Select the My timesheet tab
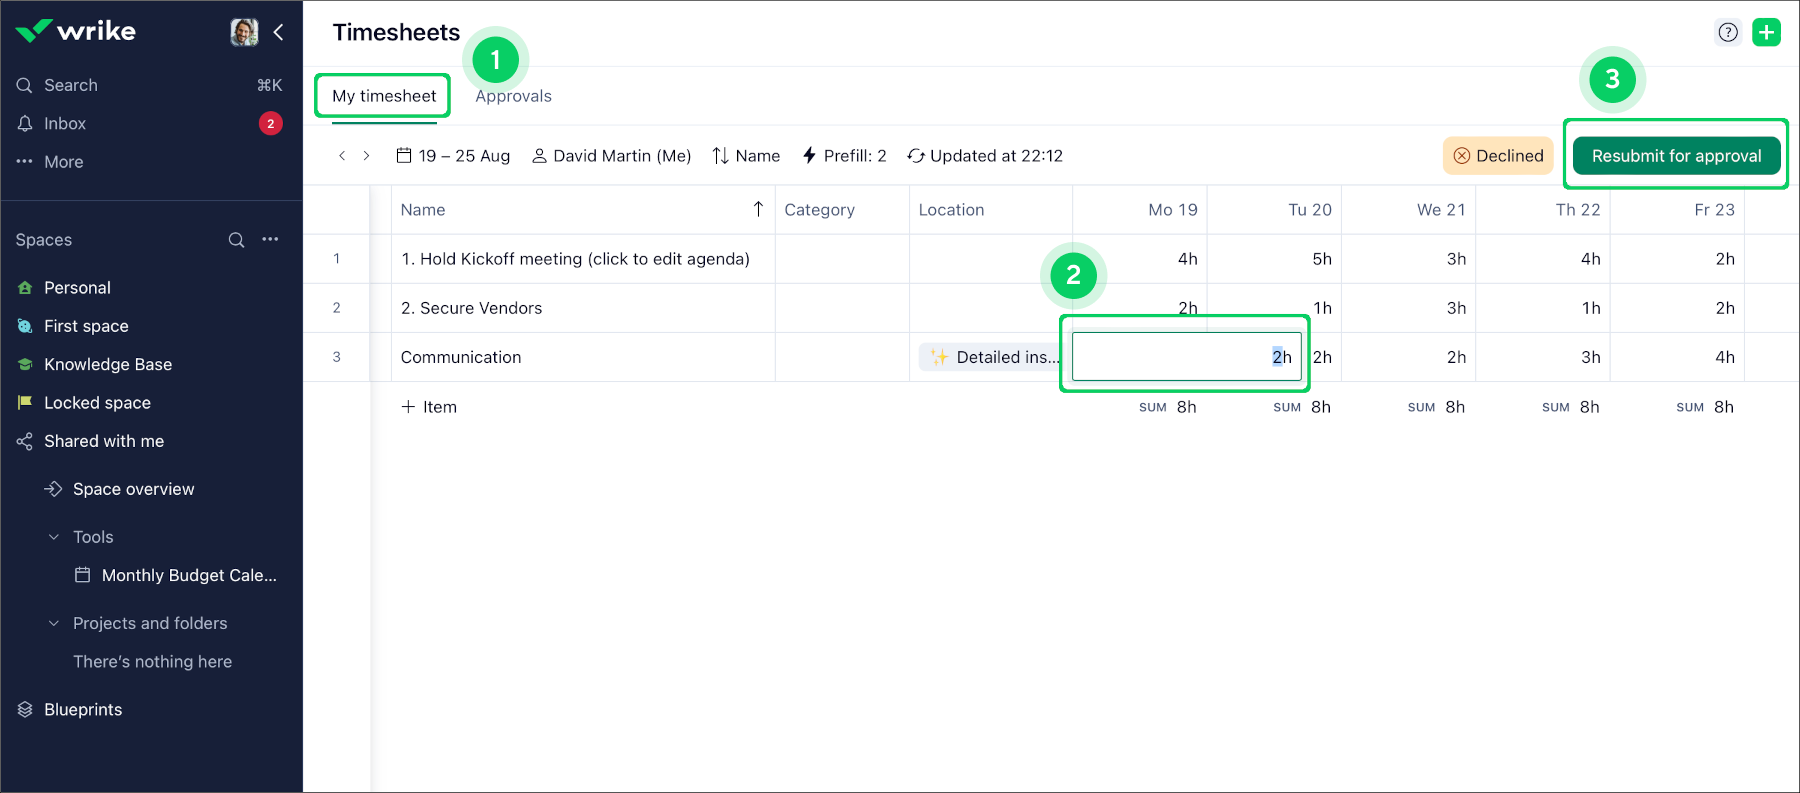1800x793 pixels. (x=384, y=96)
